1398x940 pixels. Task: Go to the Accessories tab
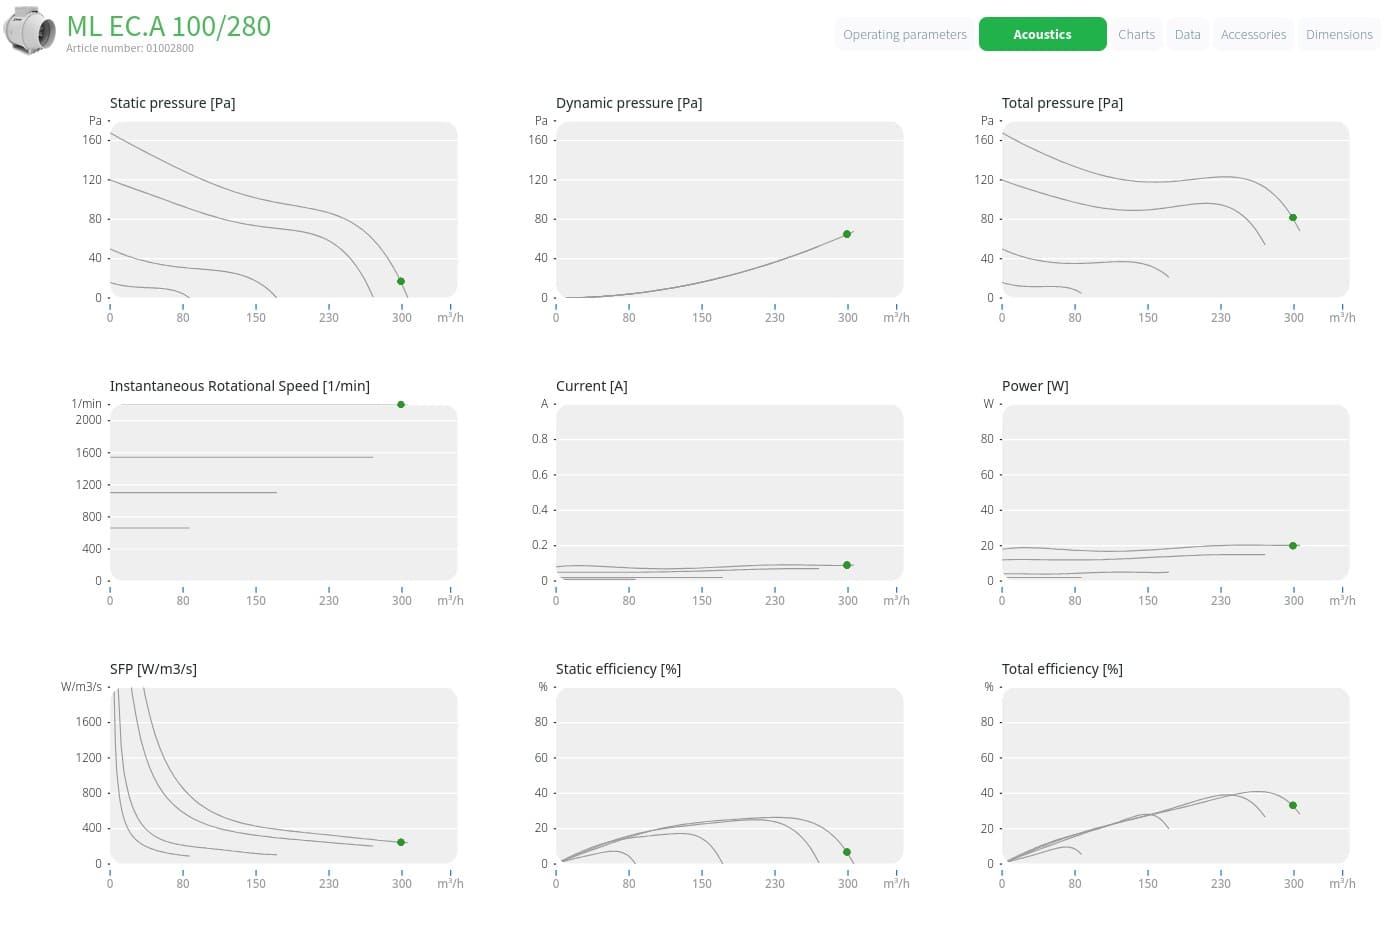coord(1253,34)
